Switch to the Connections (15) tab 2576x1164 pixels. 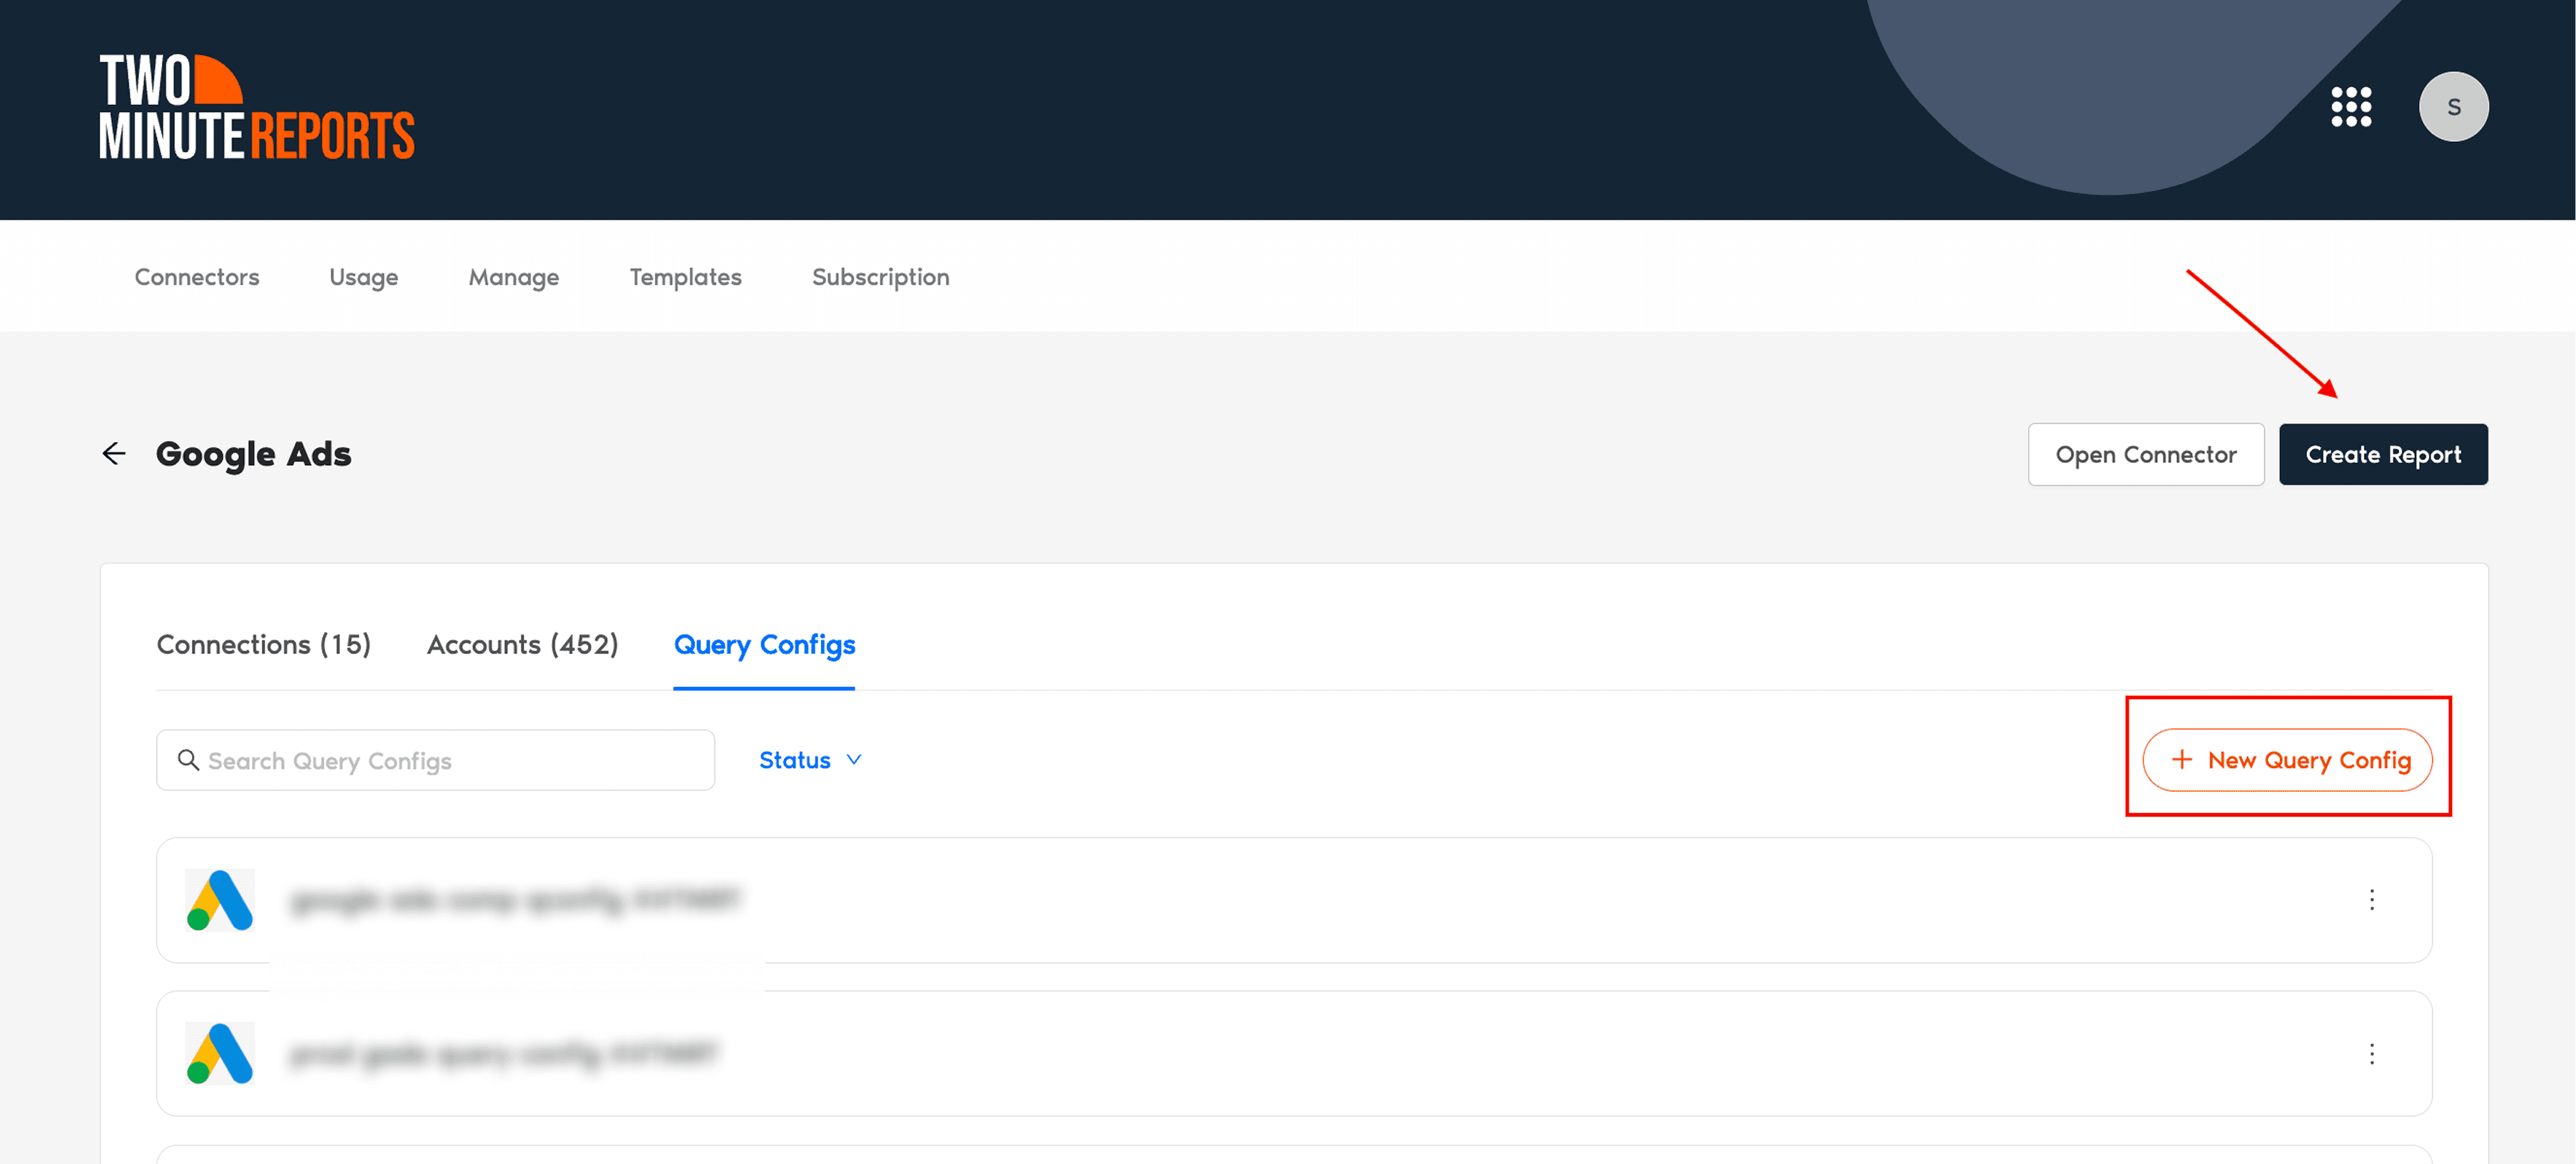point(264,645)
